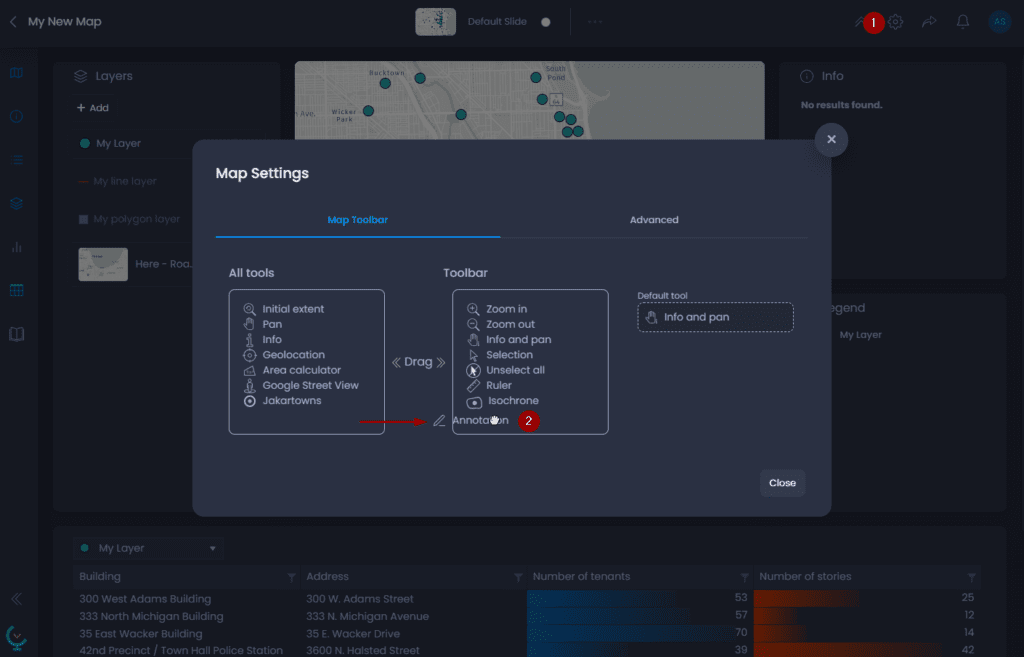Open the layers stack icon in sidebar
Viewport: 1024px width, 657px height.
[16, 204]
